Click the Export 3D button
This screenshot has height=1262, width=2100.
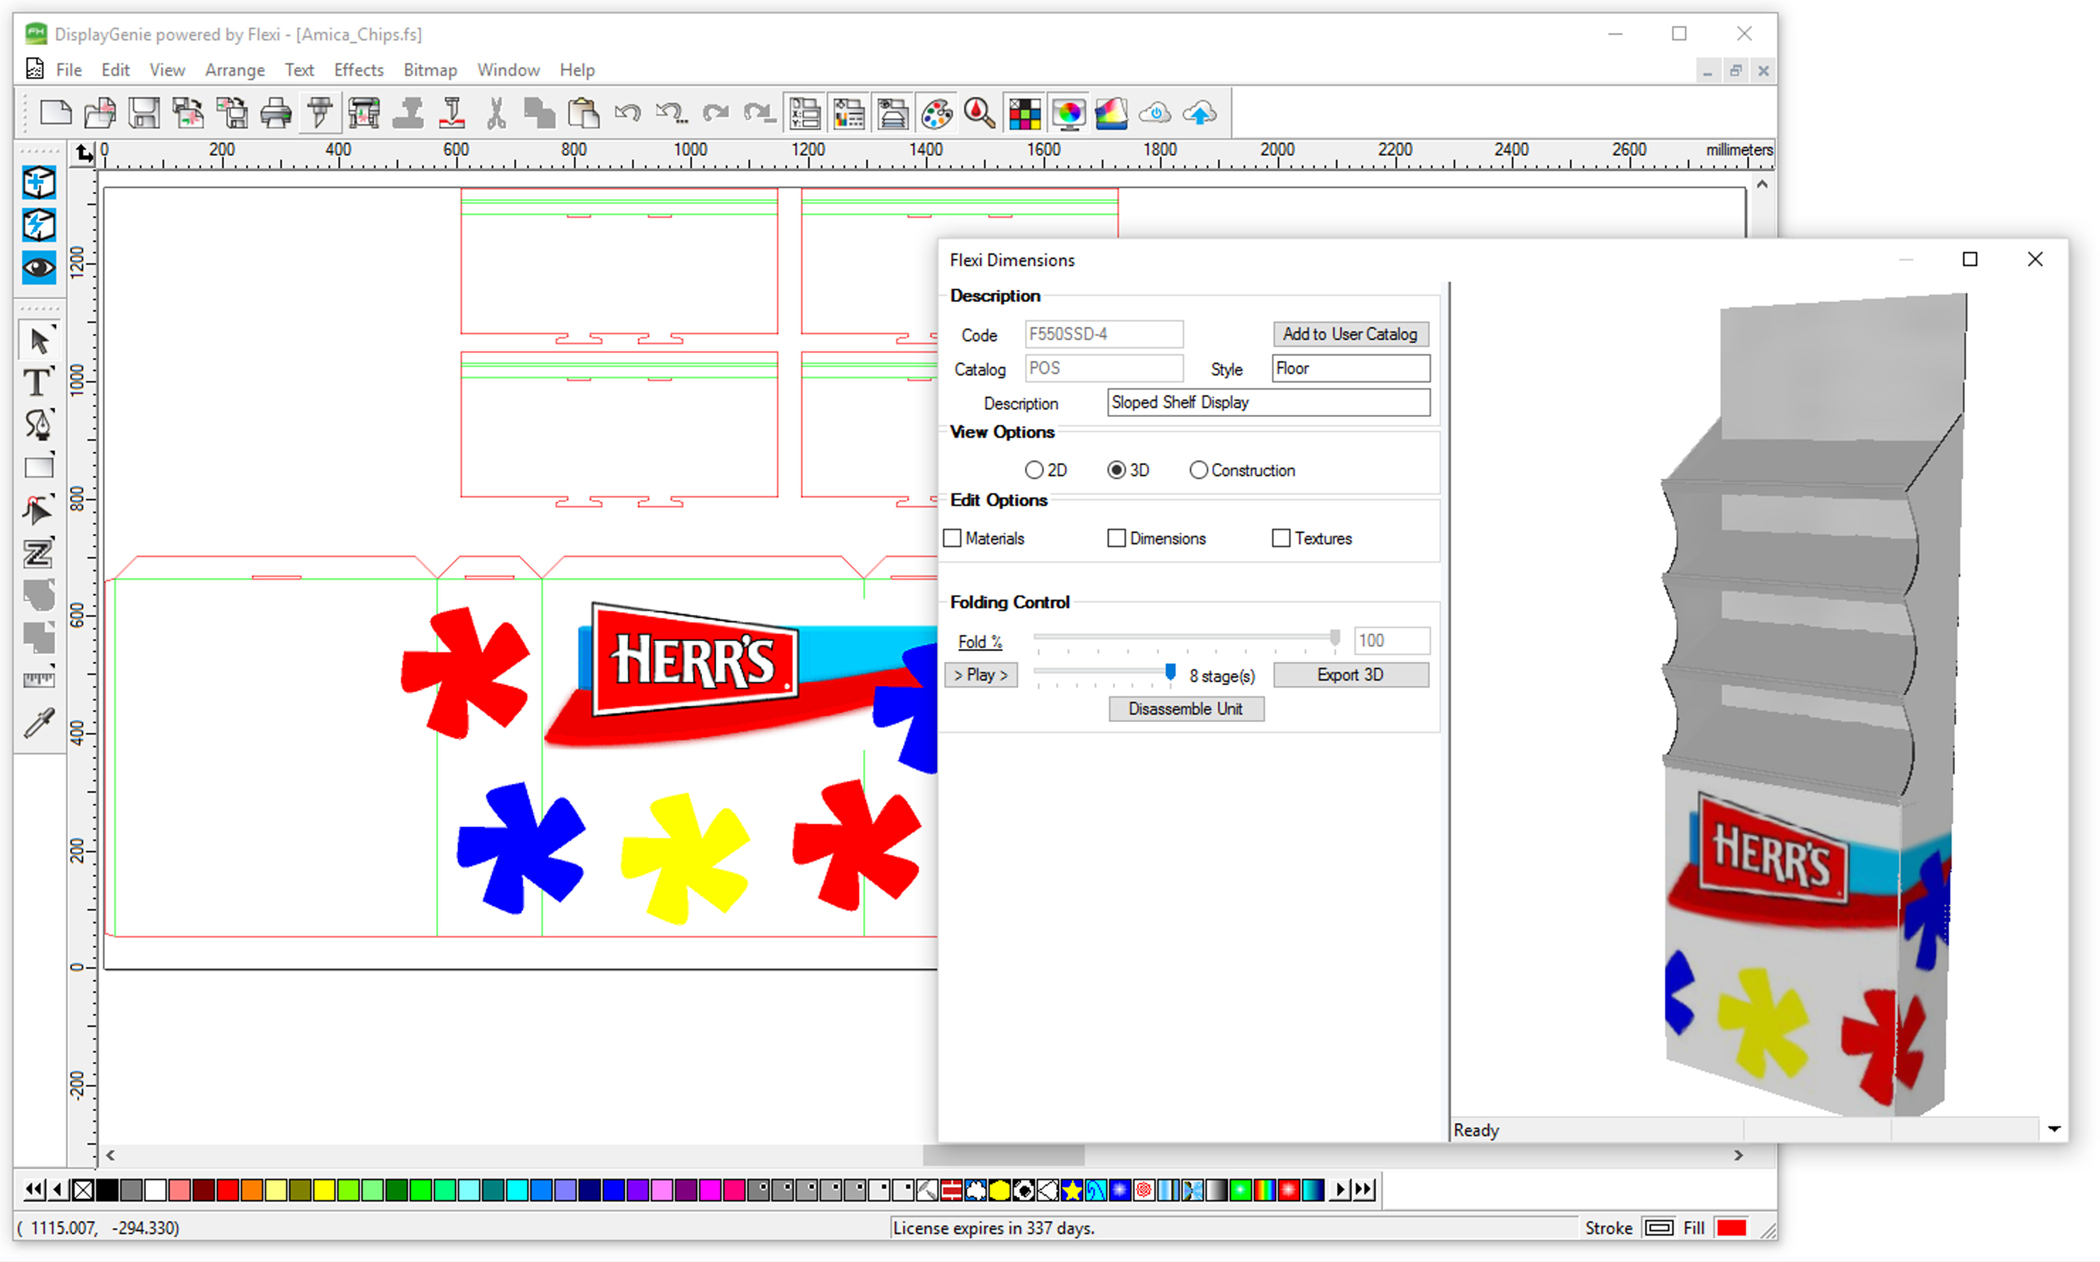pyautogui.click(x=1350, y=675)
